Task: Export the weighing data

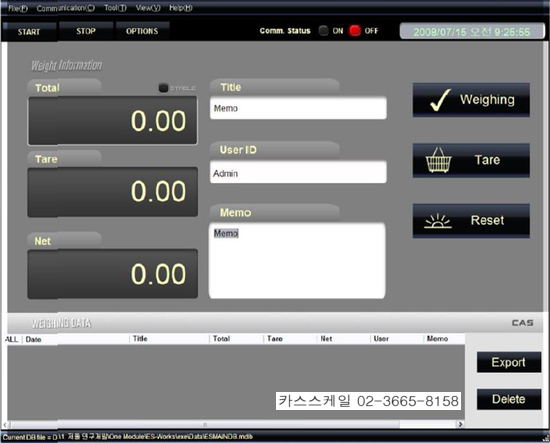Action: click(509, 362)
